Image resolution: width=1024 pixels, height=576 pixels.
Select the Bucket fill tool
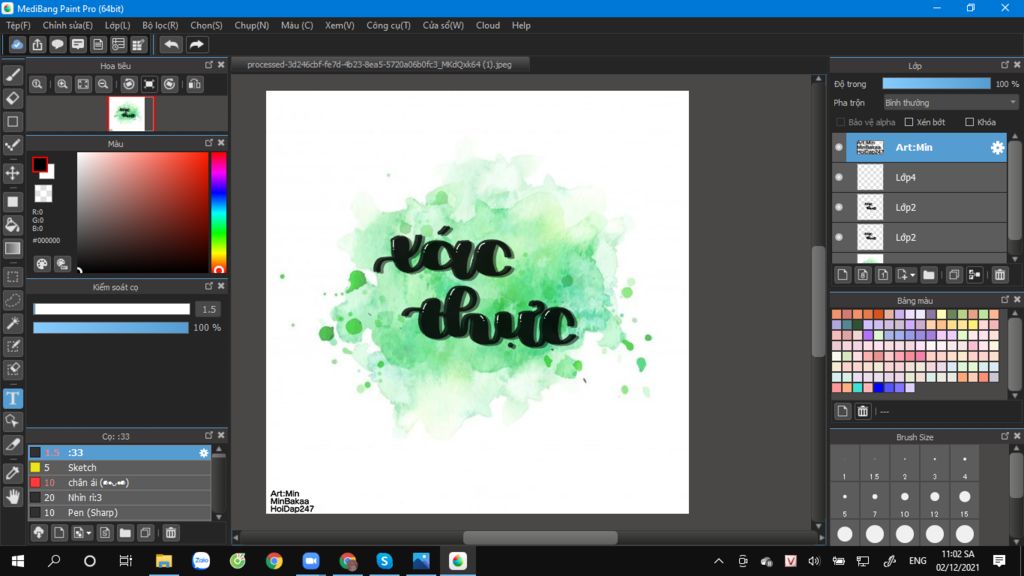tap(12, 225)
